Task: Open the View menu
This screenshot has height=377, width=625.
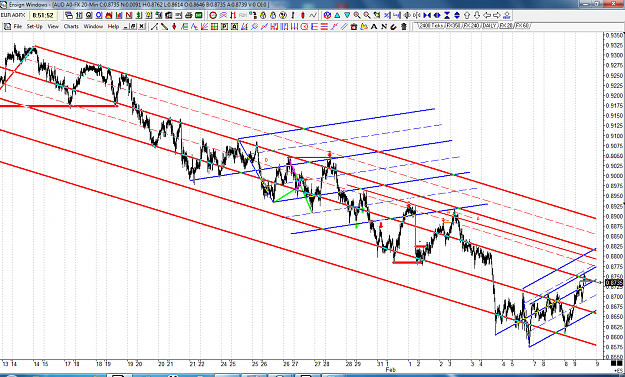Action: [x=53, y=27]
